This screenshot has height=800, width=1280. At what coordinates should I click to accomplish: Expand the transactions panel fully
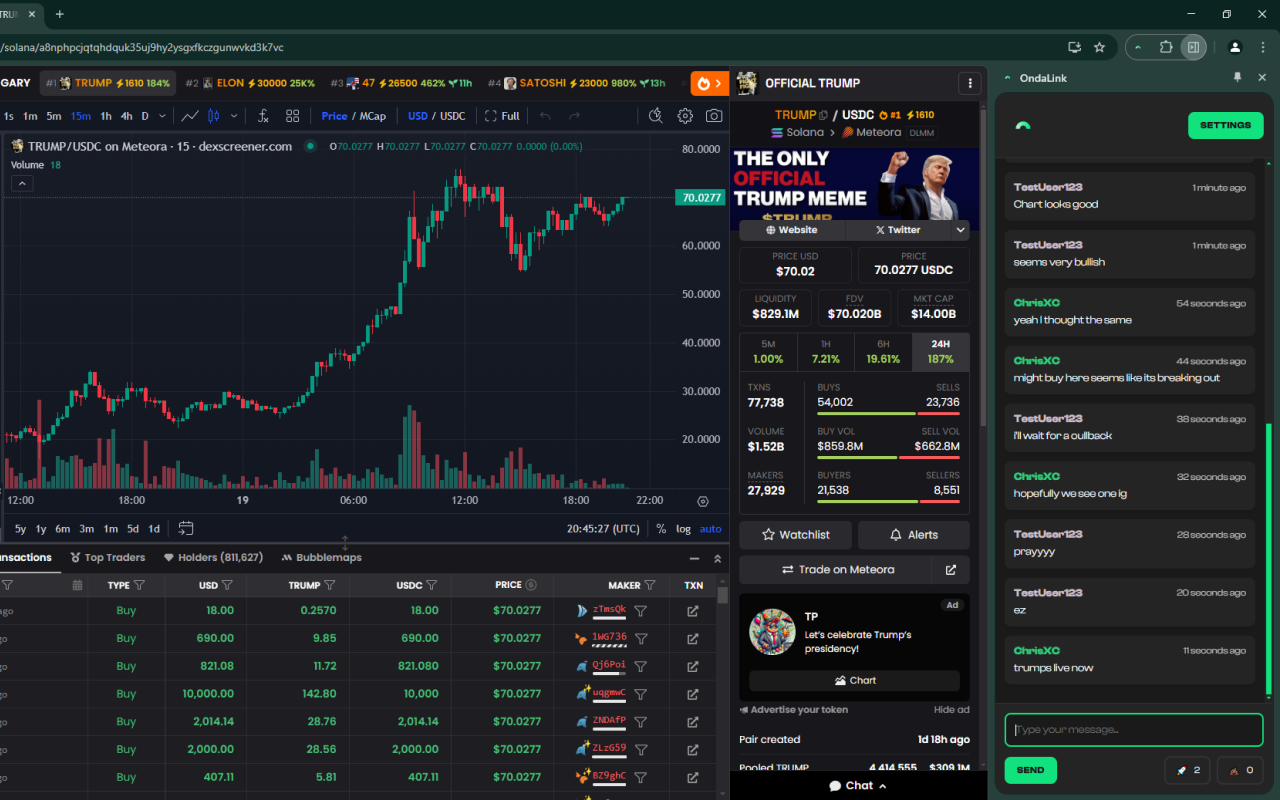pyautogui.click(x=717, y=558)
